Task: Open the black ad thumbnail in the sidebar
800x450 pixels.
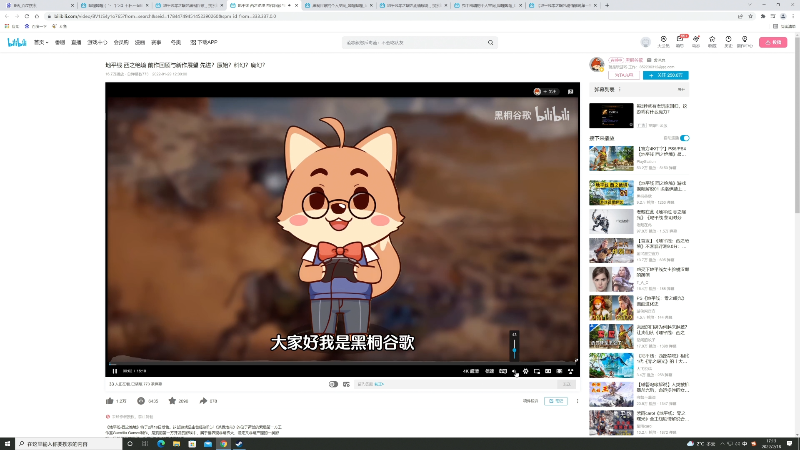Action: click(611, 115)
